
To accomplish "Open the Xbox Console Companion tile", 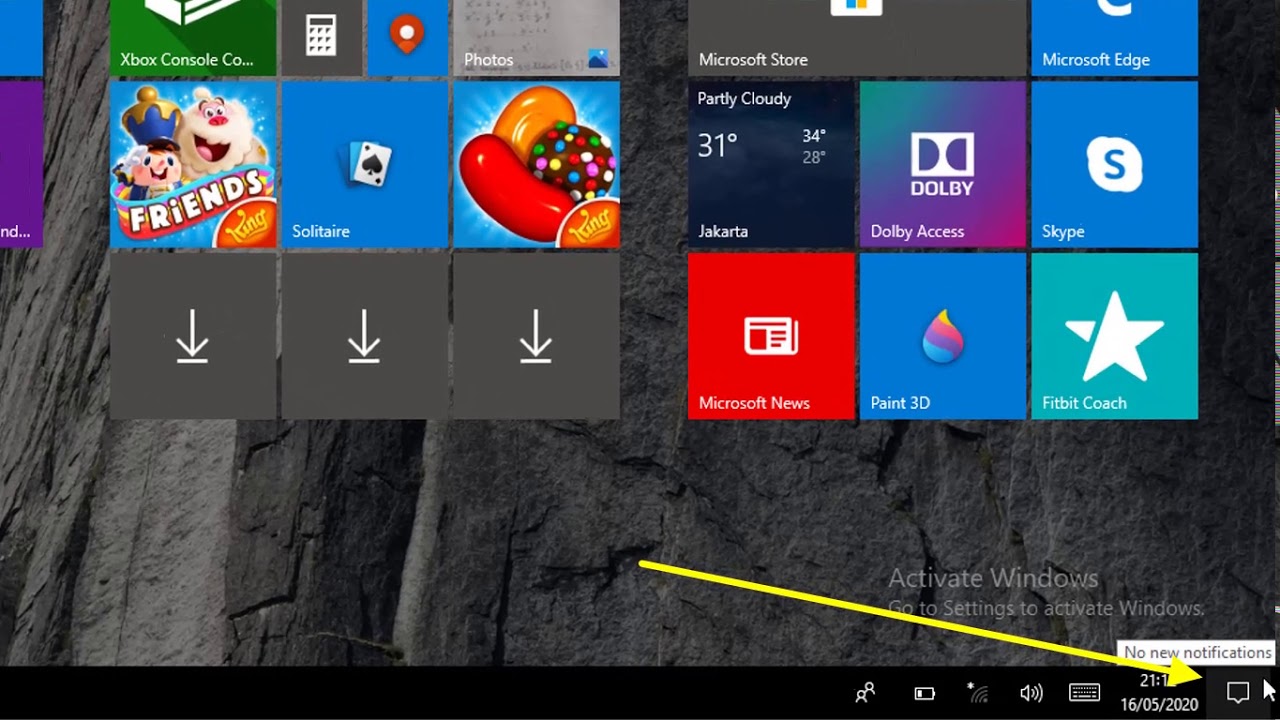I will click(192, 38).
